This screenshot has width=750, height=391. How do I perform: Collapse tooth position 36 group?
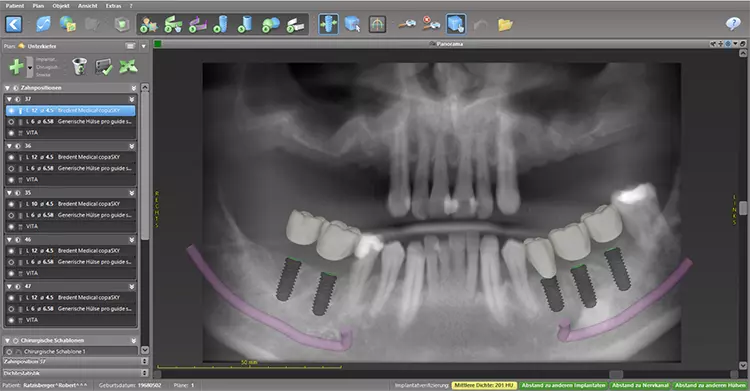[9, 146]
